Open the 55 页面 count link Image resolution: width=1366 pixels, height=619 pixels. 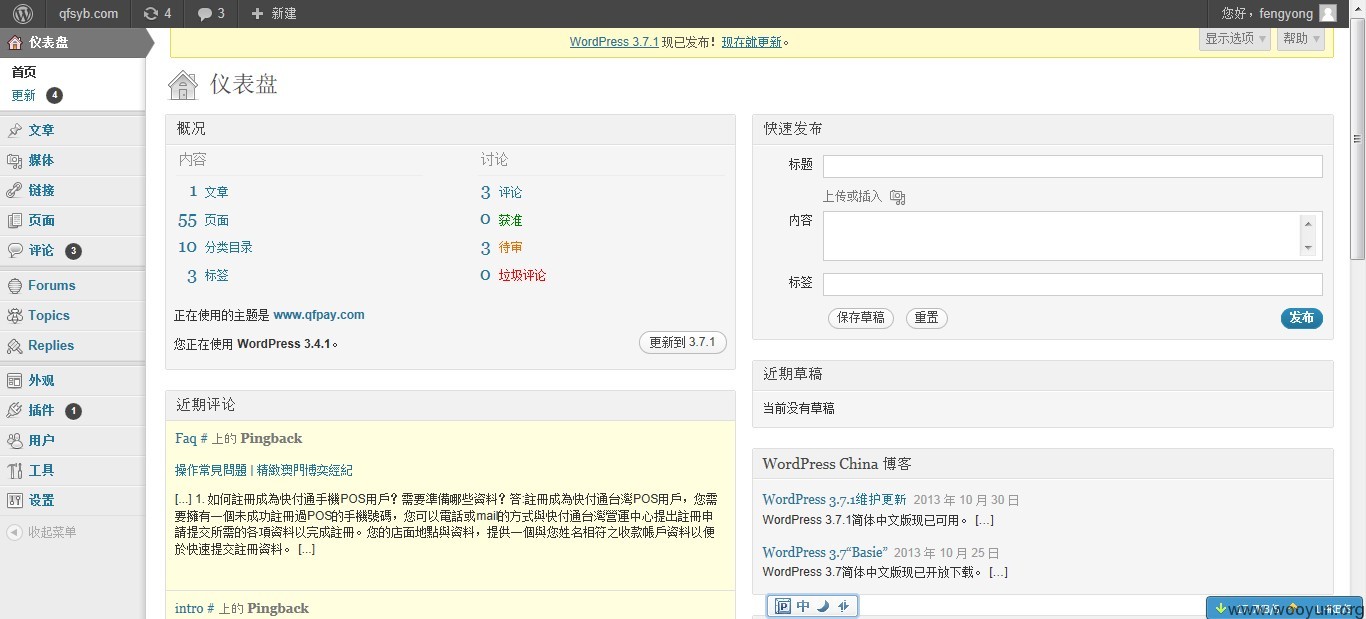(x=203, y=220)
